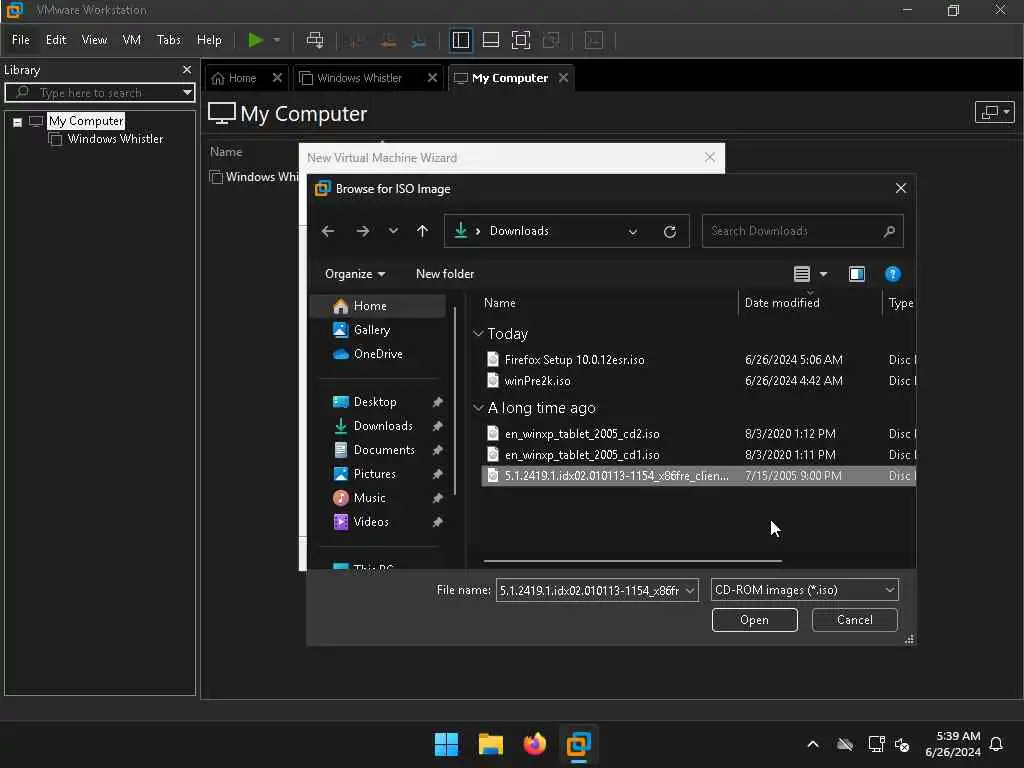The height and width of the screenshot is (768, 1024).
Task: Open File Explorer from the taskbar
Action: tap(490, 744)
